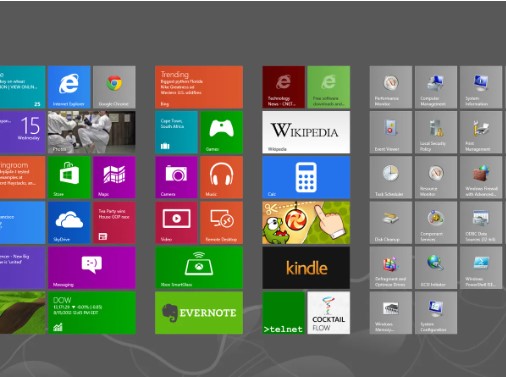Viewport: 506px width, 377px height.
Task: Open the Music headphones tile
Action: pyautogui.click(x=222, y=177)
